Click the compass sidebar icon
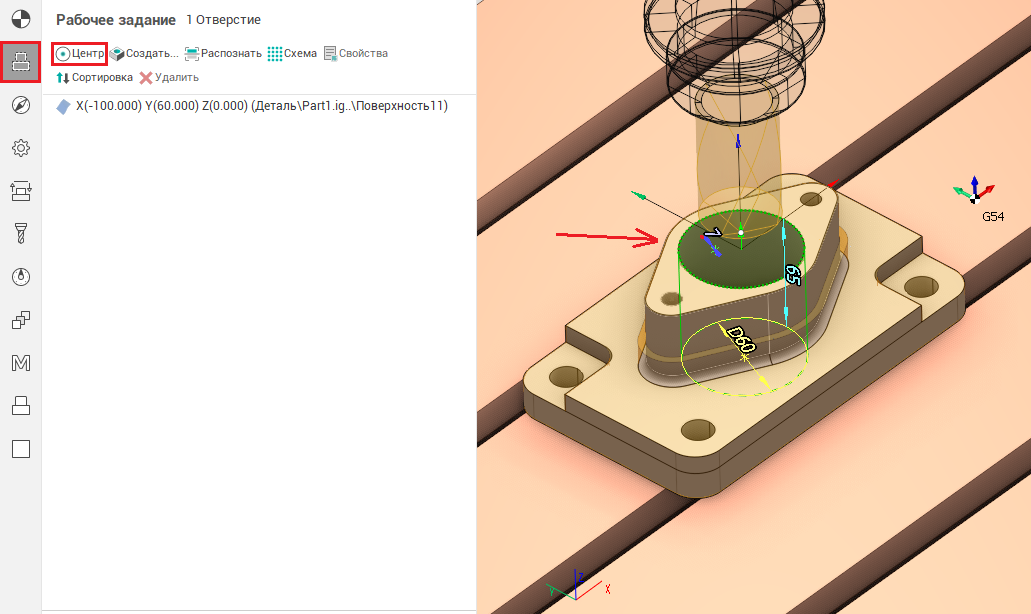Viewport: 1031px width, 614px height. 20,105
